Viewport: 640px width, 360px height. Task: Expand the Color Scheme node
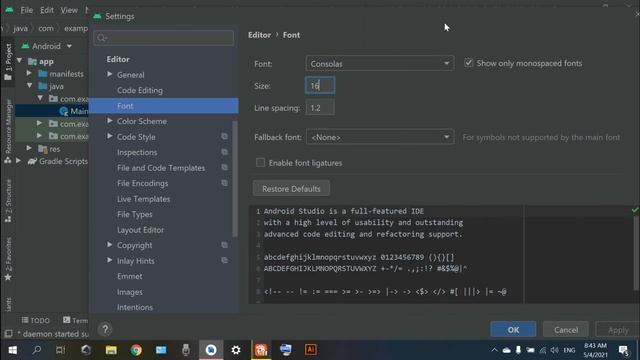coord(109,121)
